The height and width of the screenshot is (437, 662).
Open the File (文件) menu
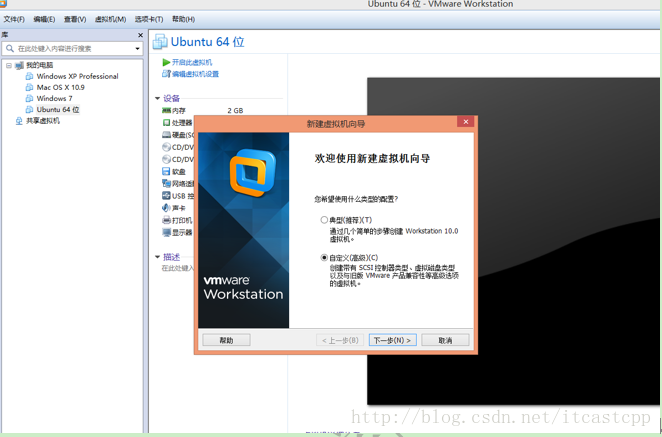14,19
